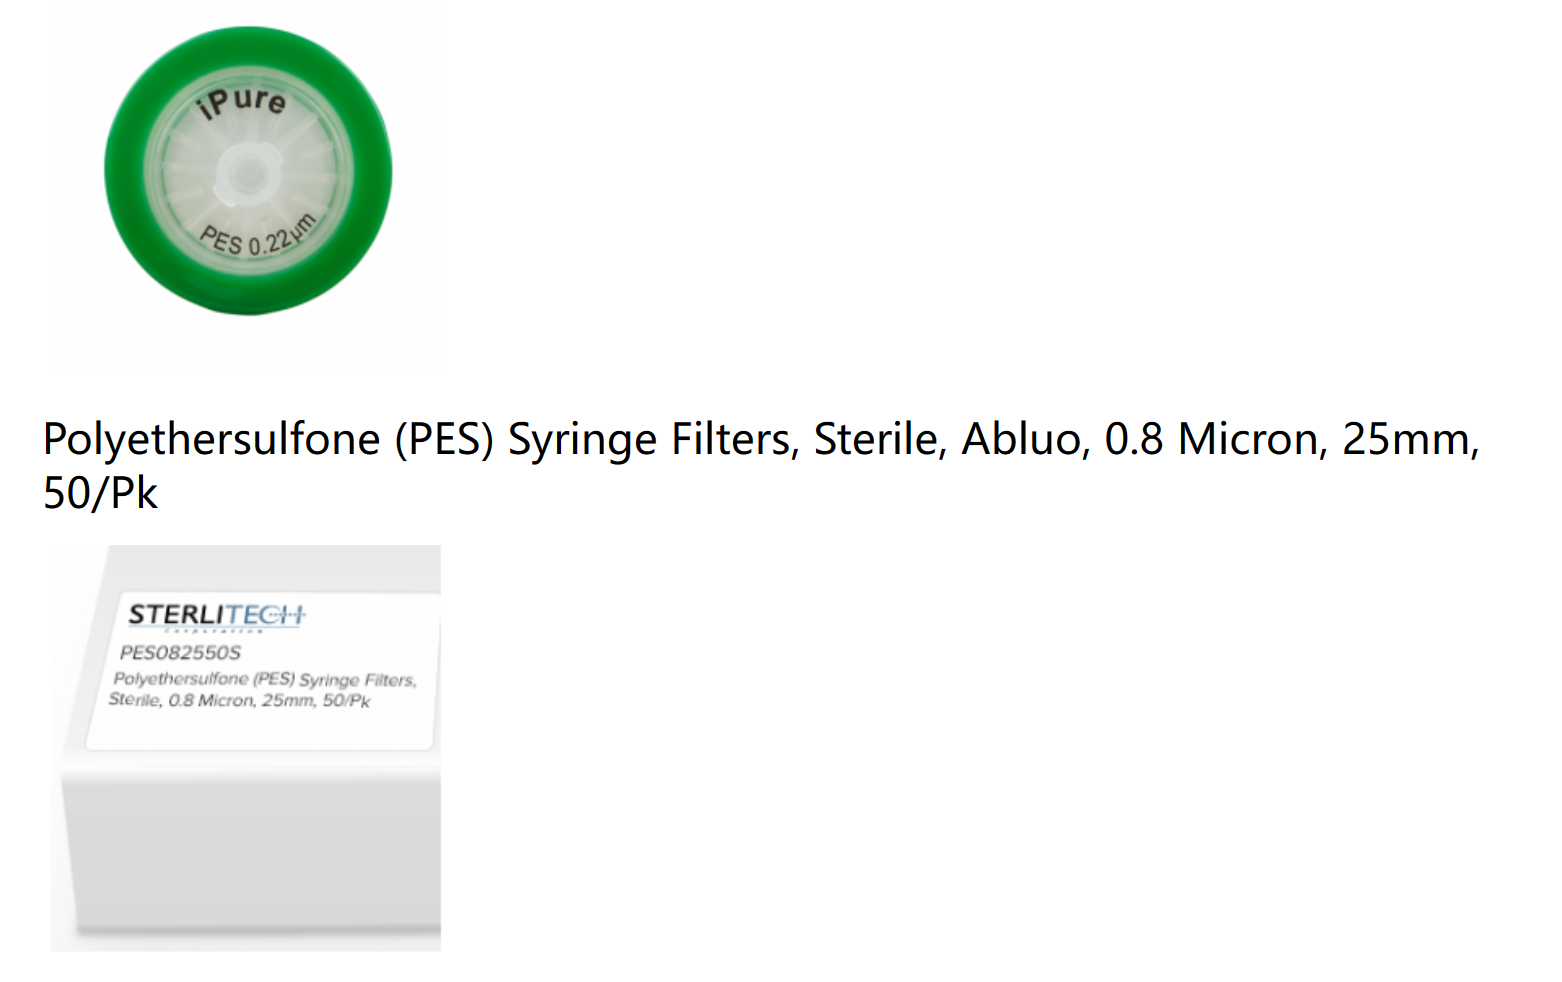Viewport: 1562px width, 982px height.
Task: Click the Sterlitech white box product image
Action: [246, 748]
